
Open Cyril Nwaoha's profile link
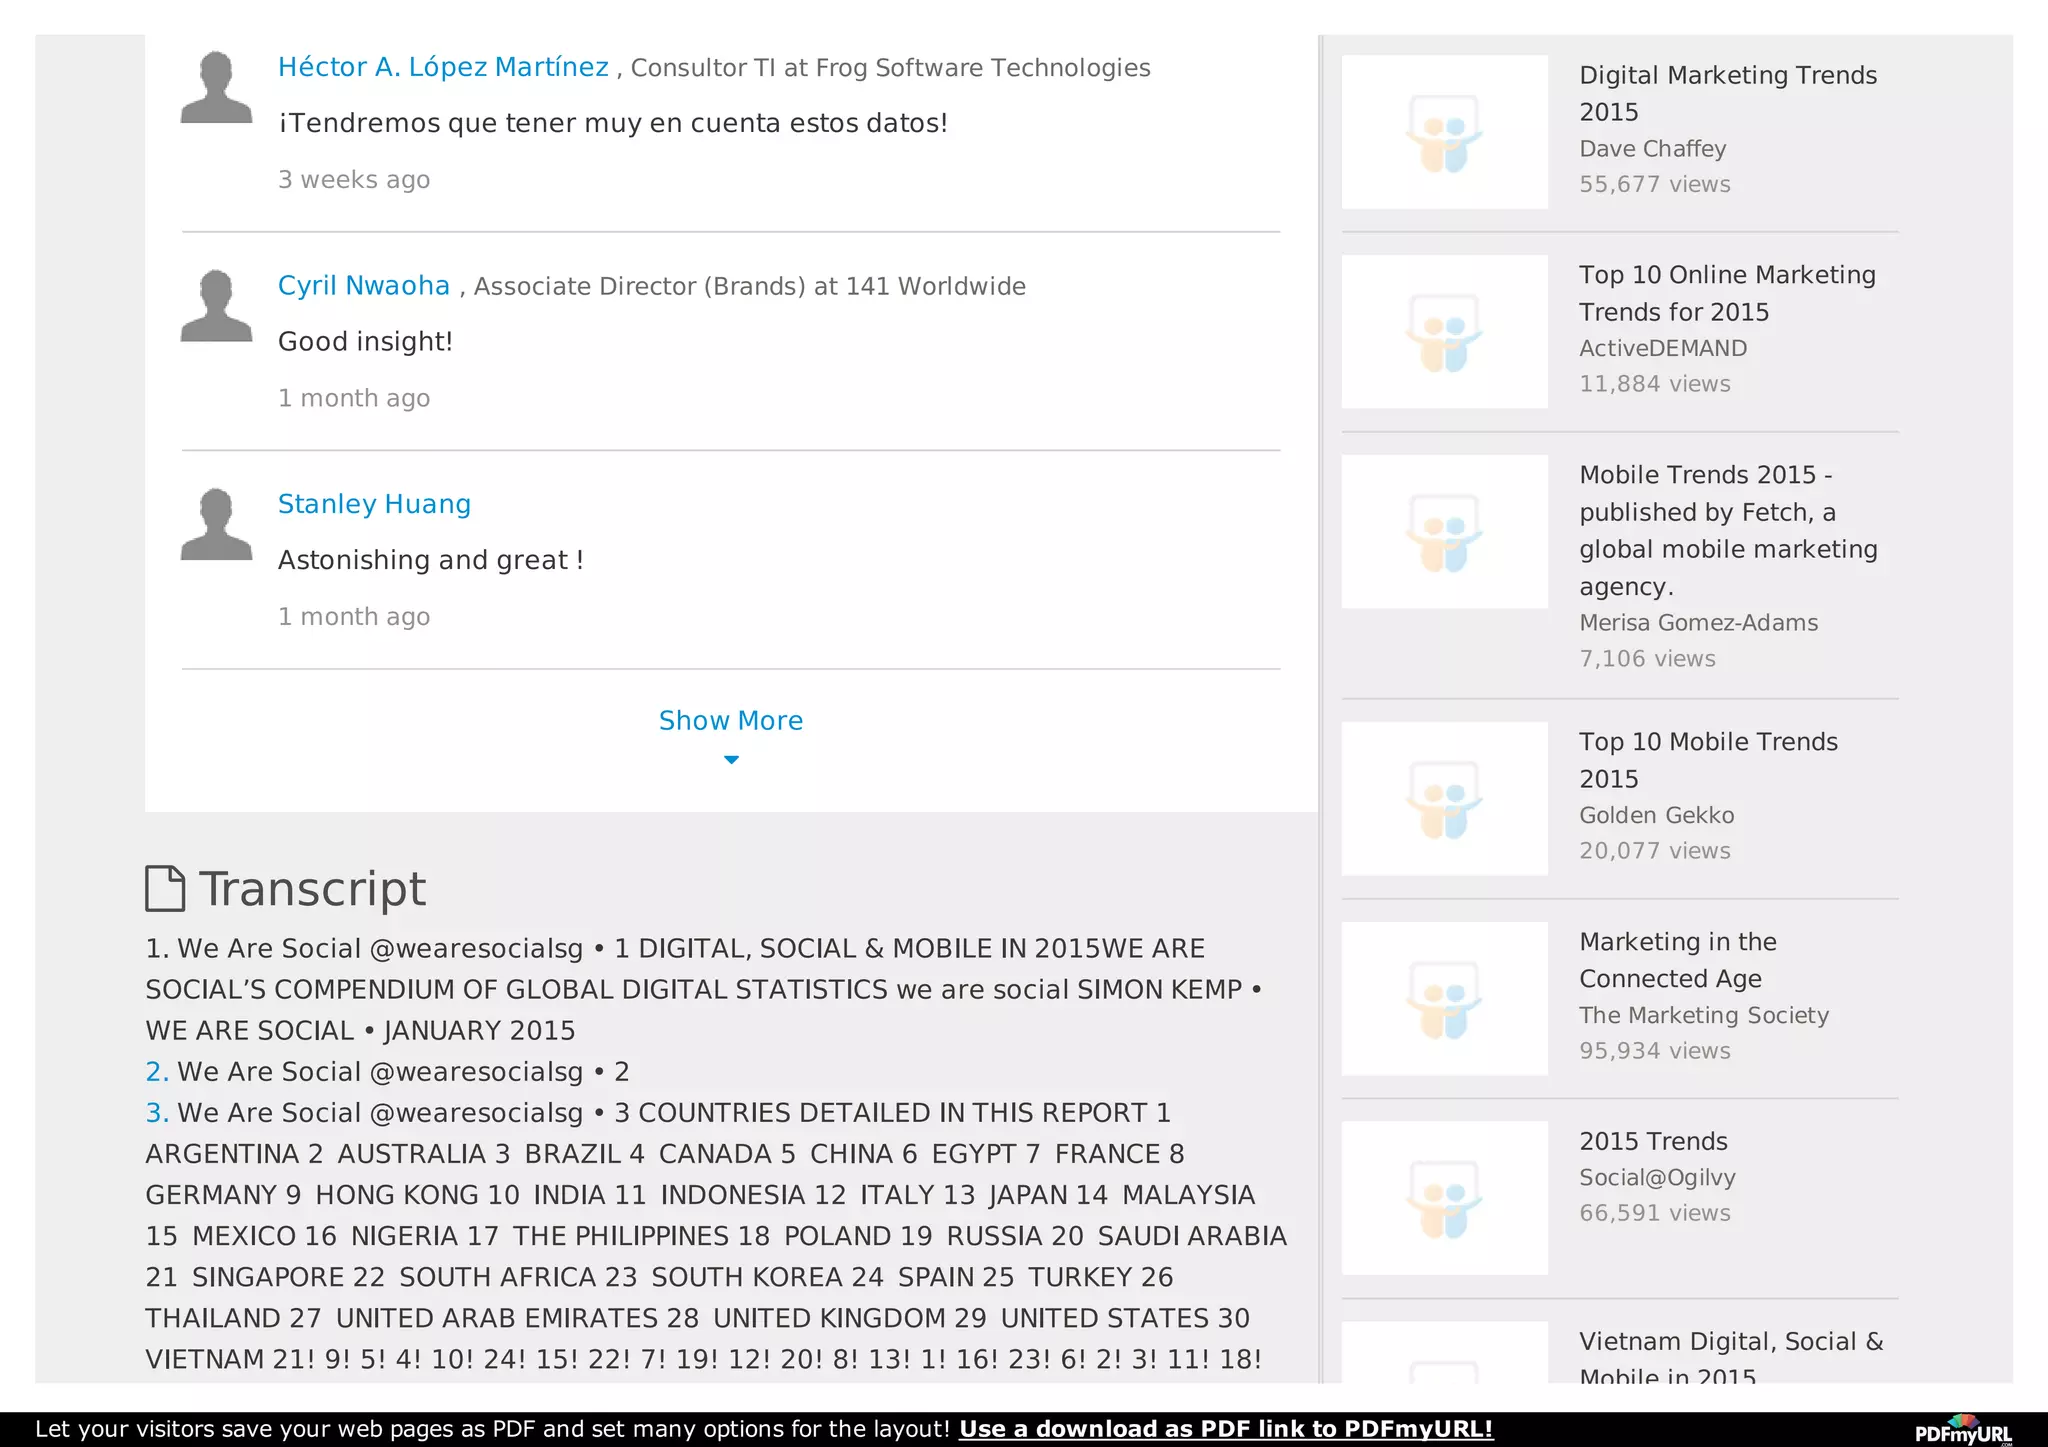364,286
